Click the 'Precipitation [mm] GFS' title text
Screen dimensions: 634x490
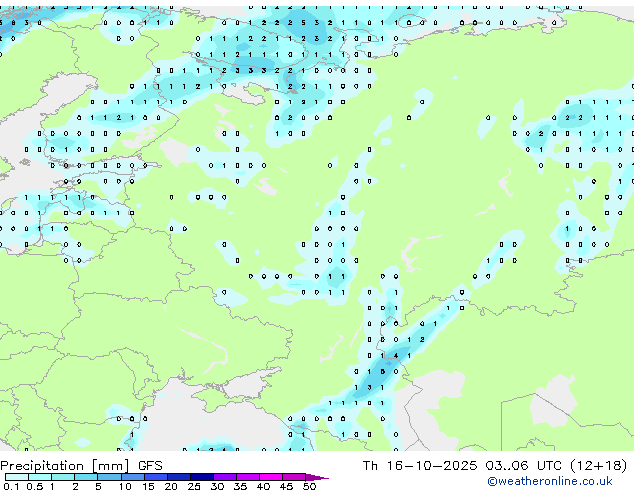pyautogui.click(x=81, y=466)
